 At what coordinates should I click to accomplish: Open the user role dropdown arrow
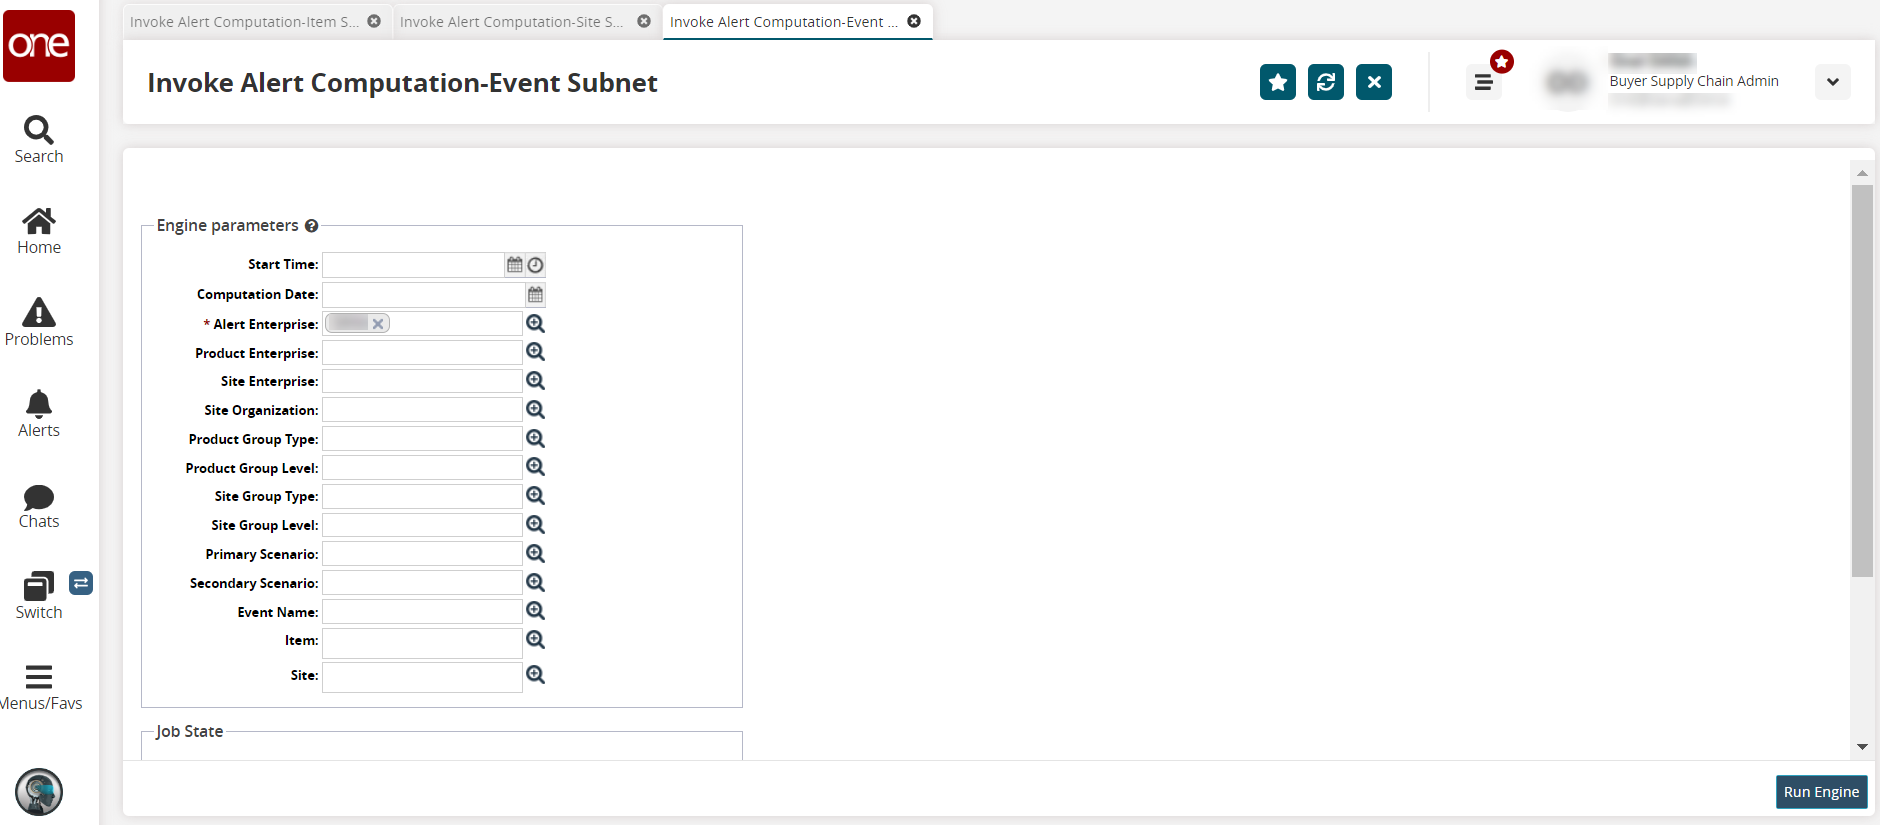tap(1833, 82)
